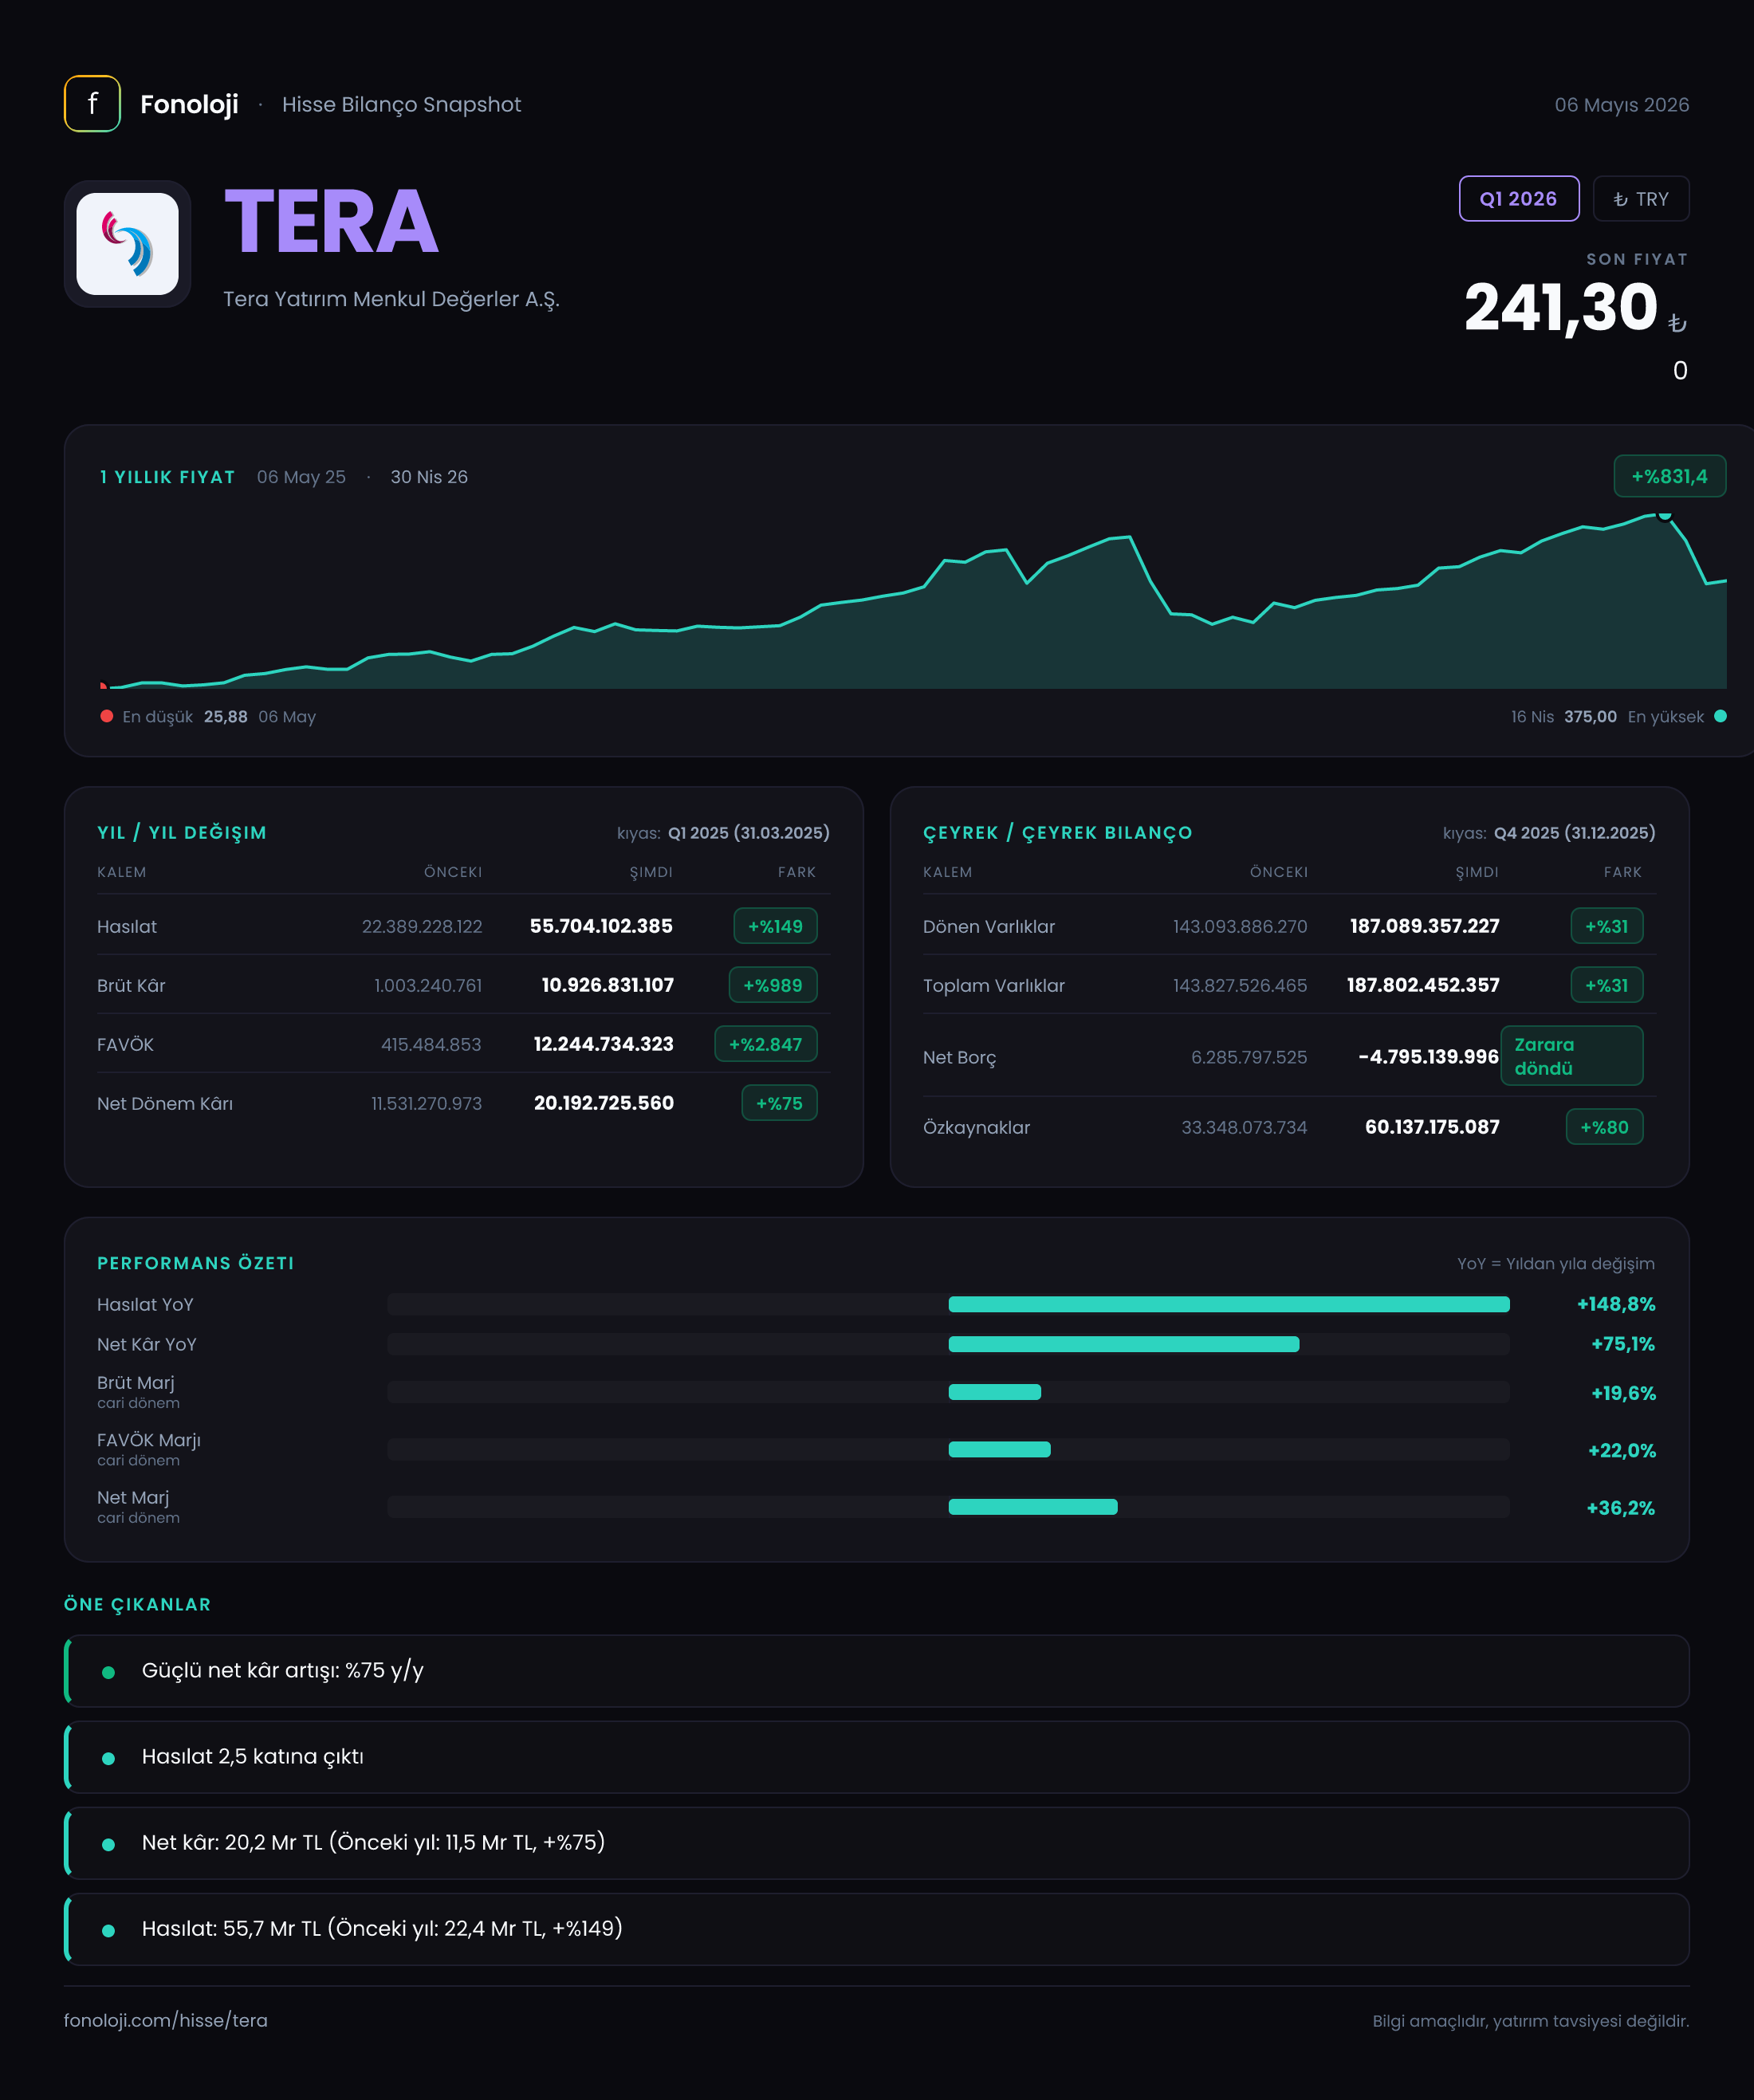Click Net Borç value -4.795.139.996
Image resolution: width=1754 pixels, height=2100 pixels.
1428,1056
